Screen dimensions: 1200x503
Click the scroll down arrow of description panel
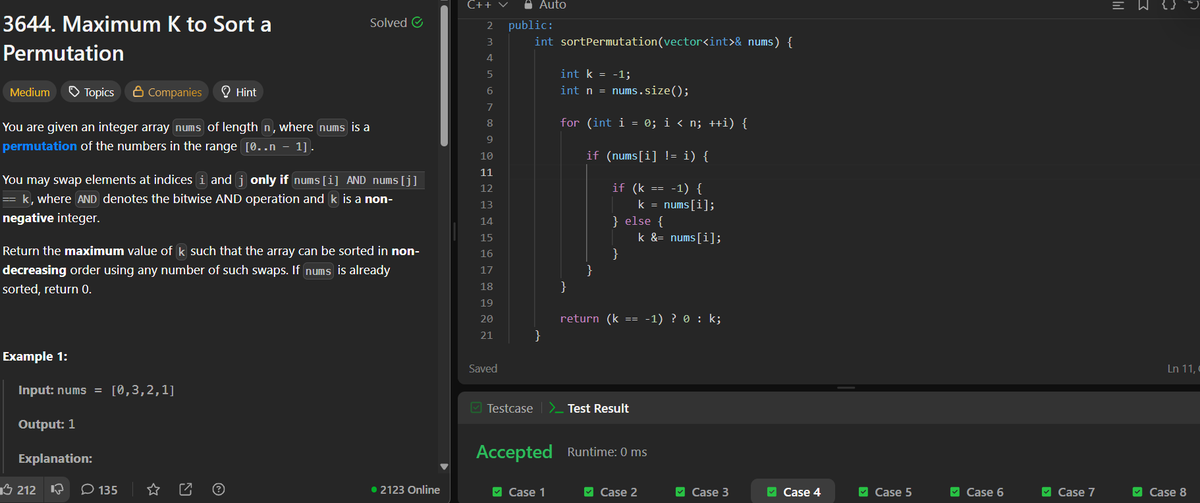(x=445, y=466)
